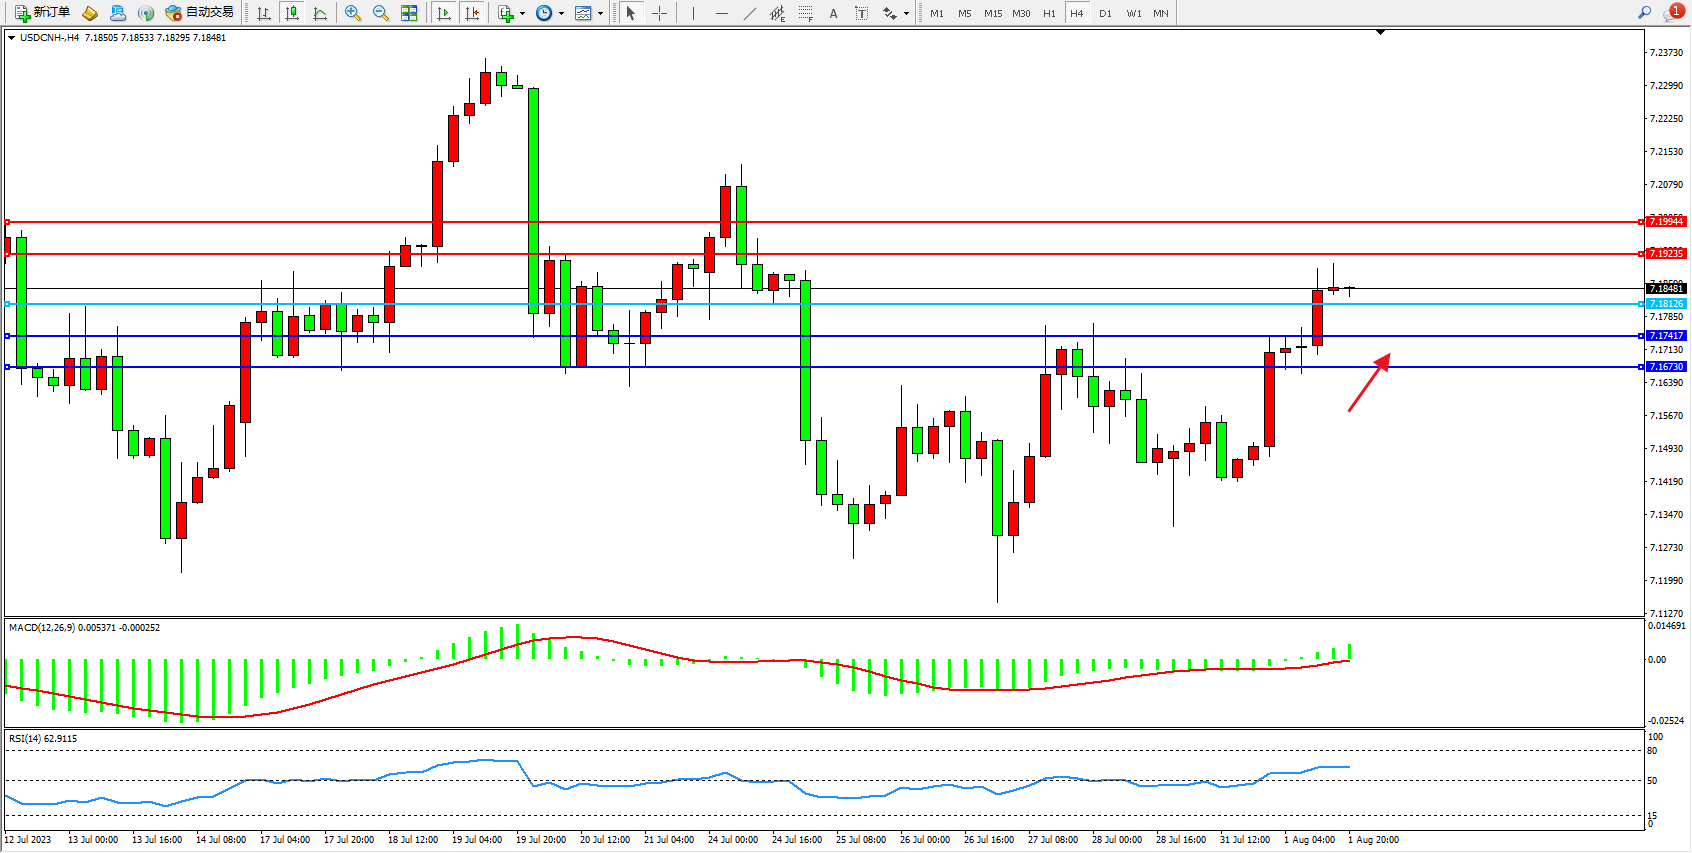Viewport: 1692px width, 853px height.
Task: Open the chart templates dropdown arrow
Action: pyautogui.click(x=600, y=14)
